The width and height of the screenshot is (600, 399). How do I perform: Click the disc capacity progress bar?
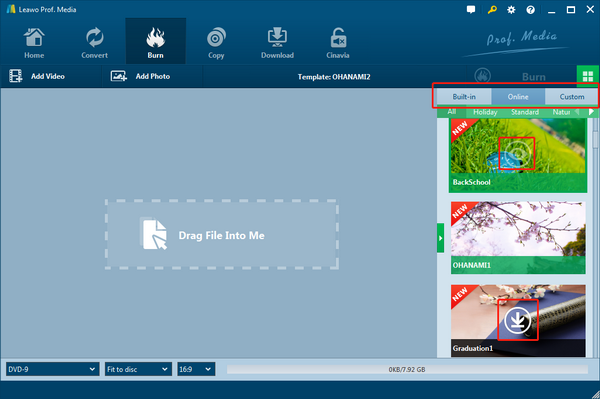coord(407,369)
